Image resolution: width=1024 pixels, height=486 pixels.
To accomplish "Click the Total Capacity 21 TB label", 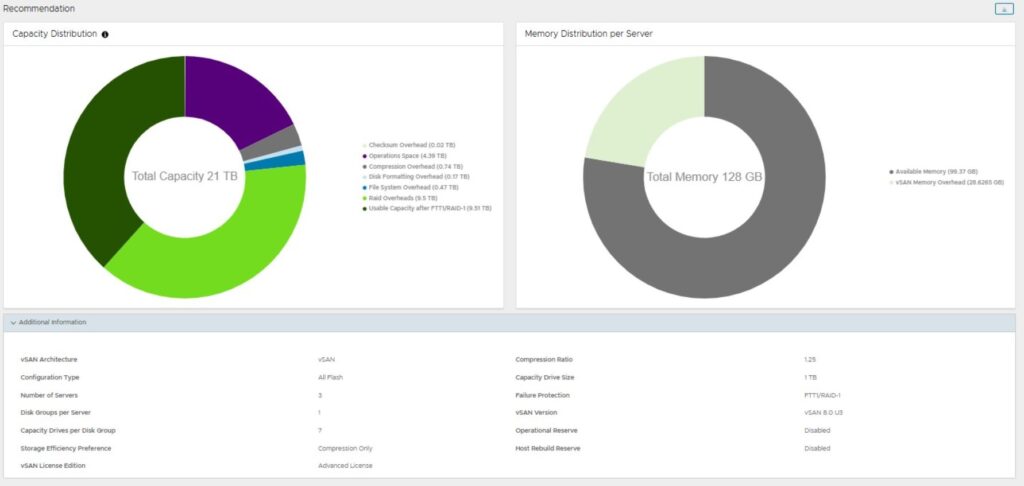I will click(x=184, y=176).
